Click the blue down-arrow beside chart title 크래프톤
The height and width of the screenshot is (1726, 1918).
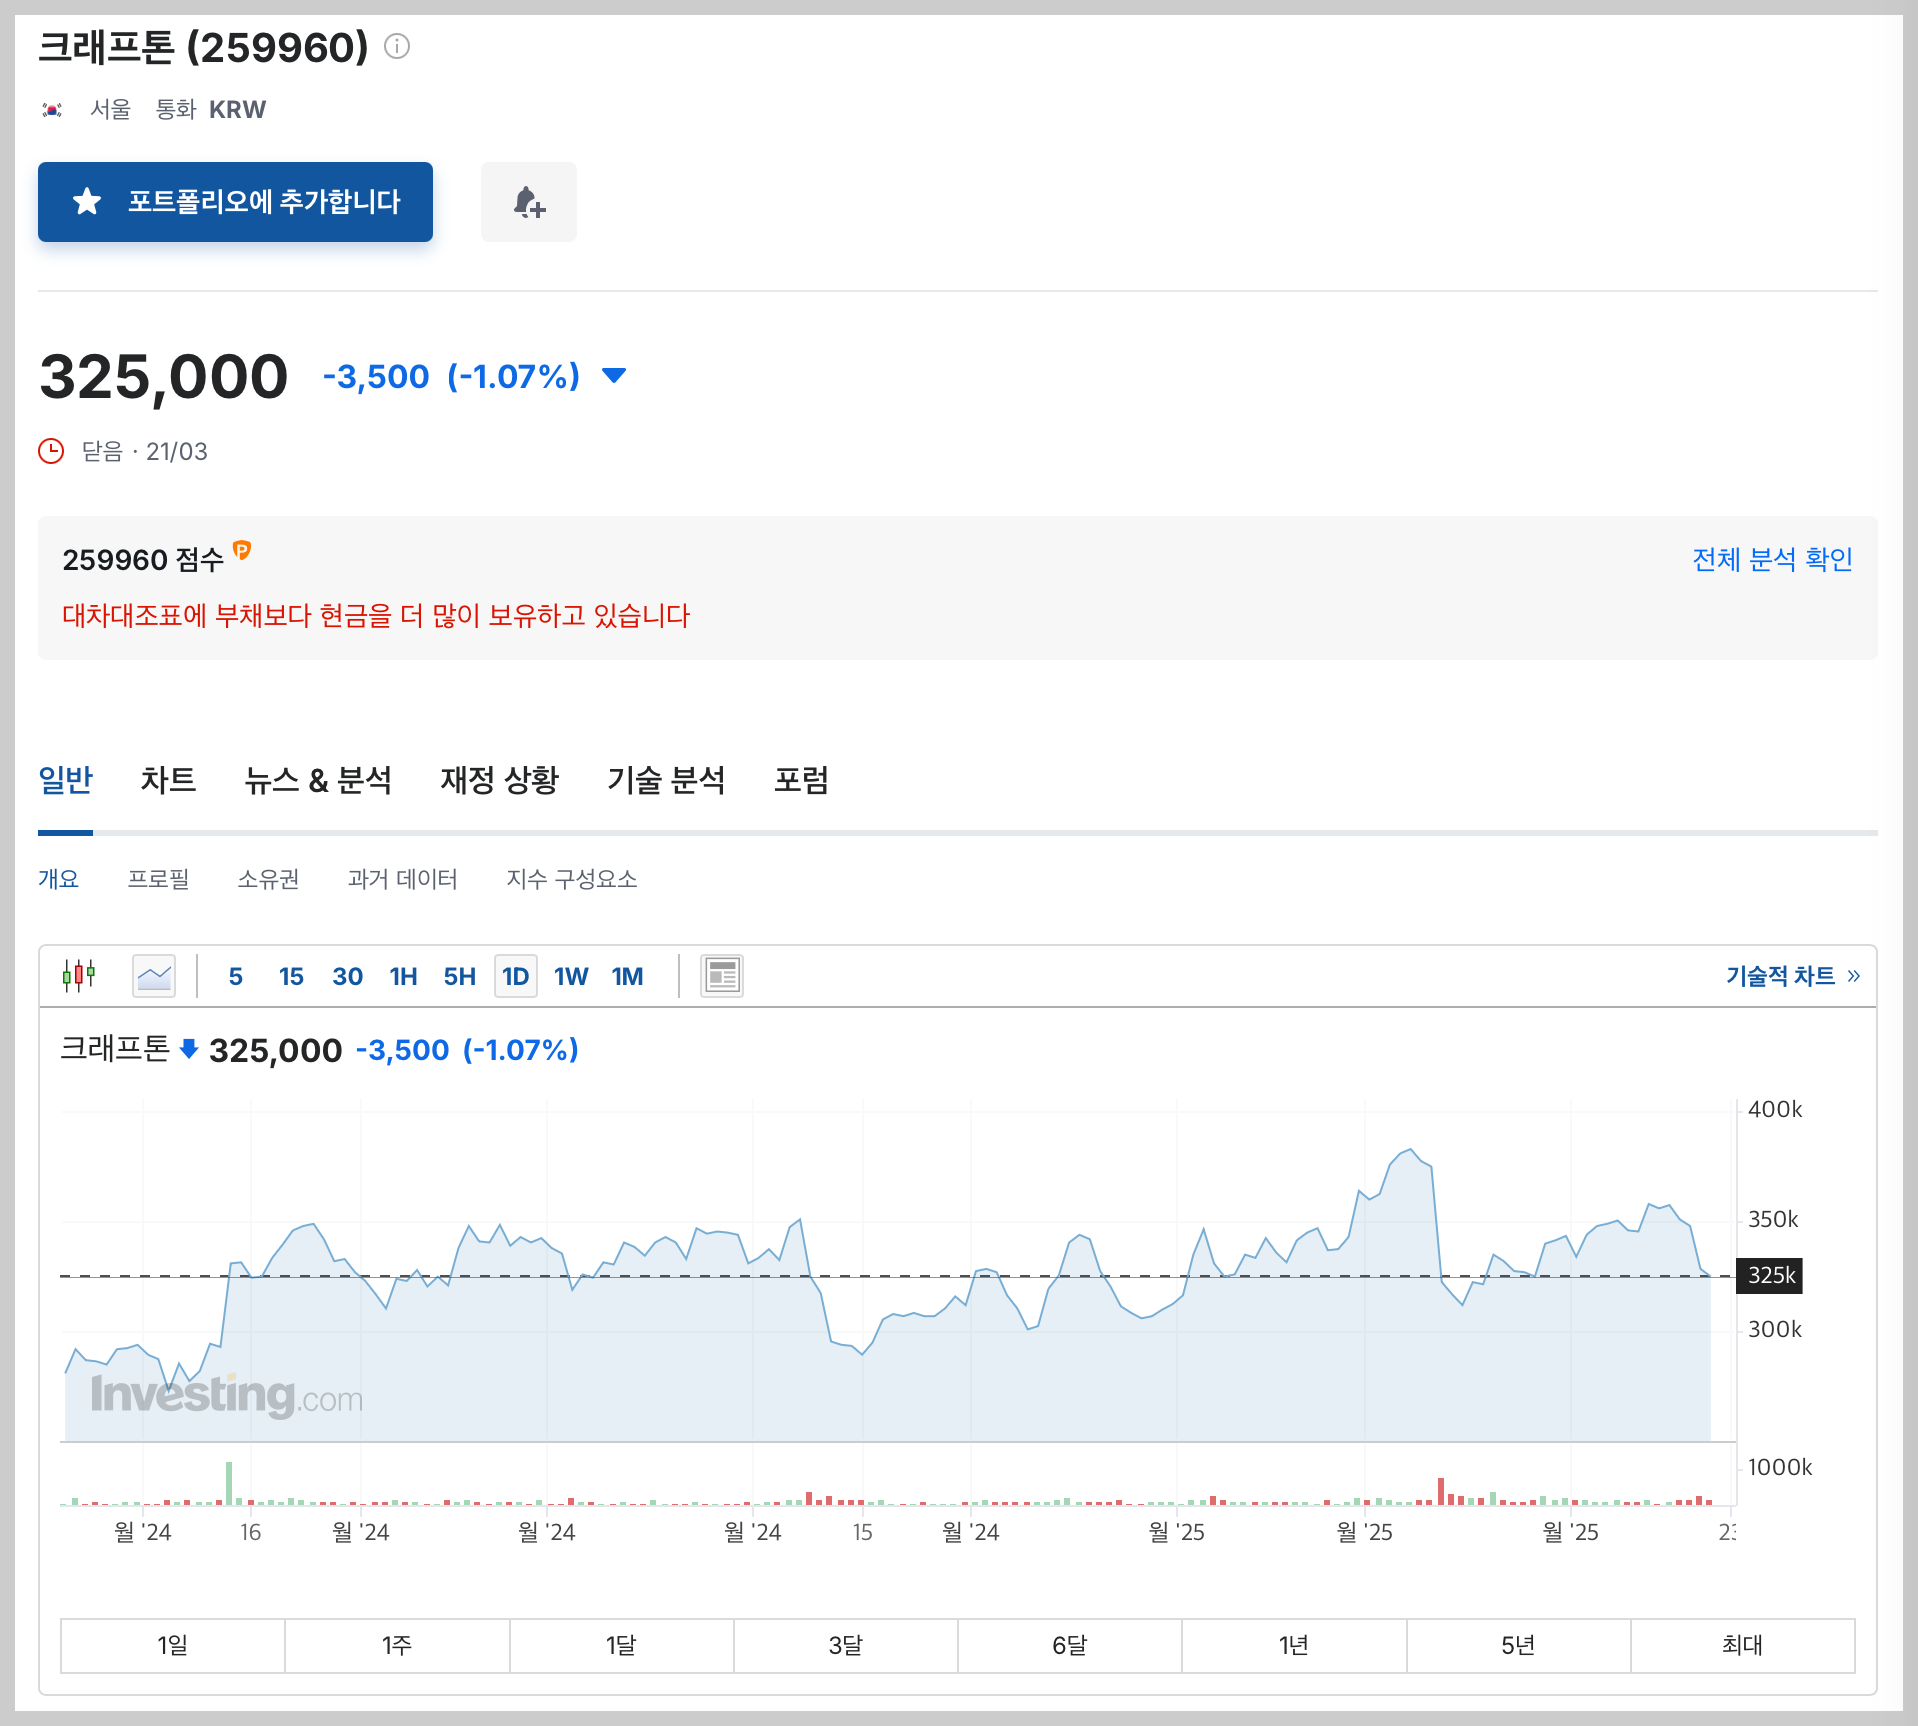coord(188,1049)
